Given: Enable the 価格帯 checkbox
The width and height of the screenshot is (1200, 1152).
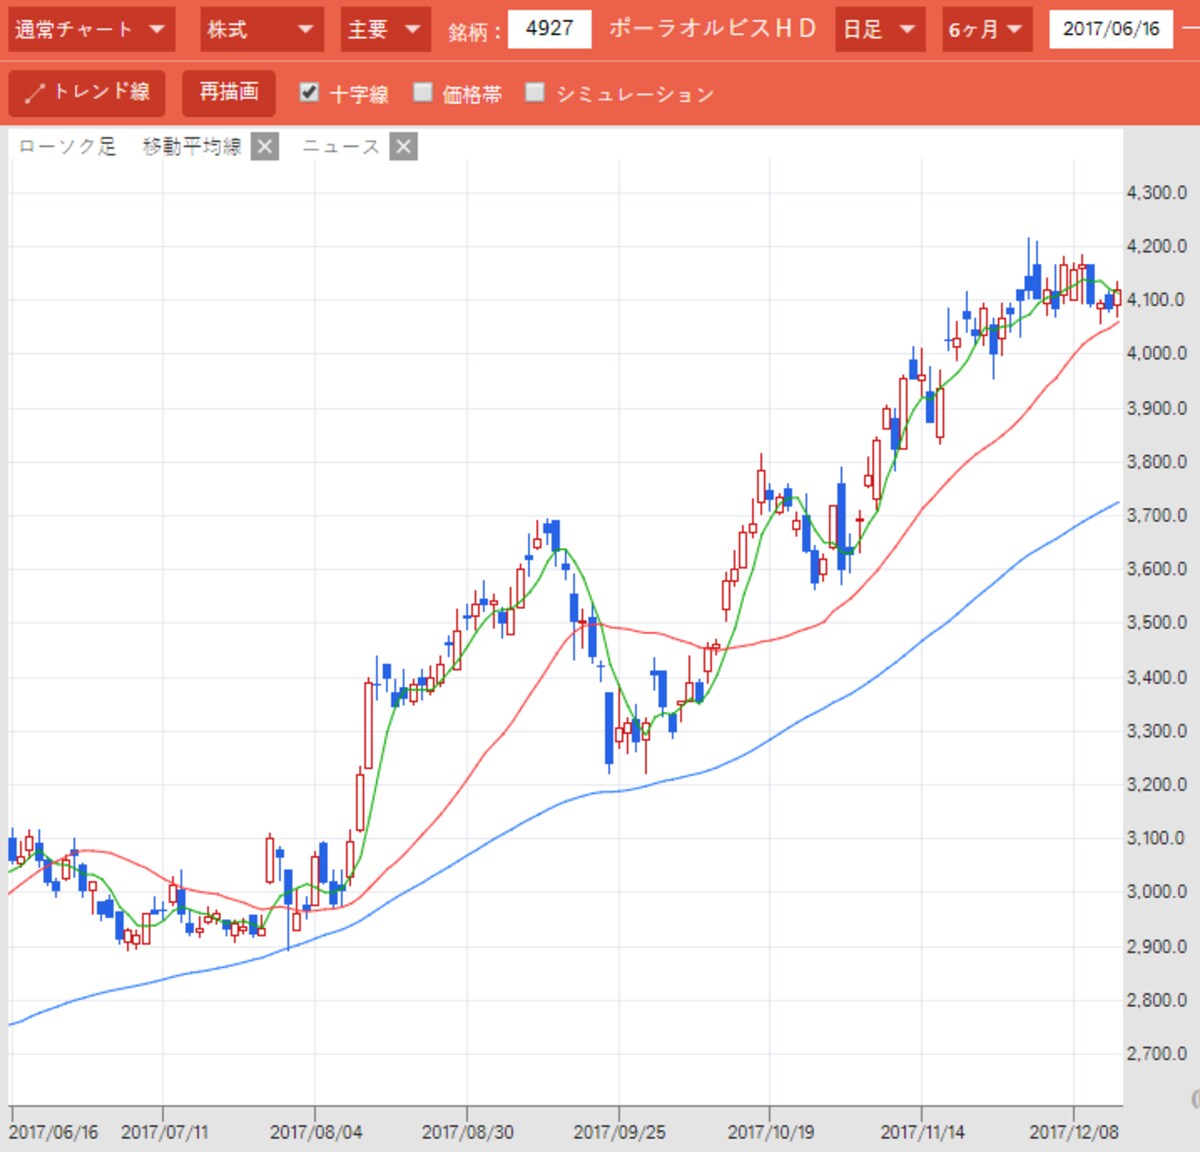Looking at the screenshot, I should tap(422, 92).
